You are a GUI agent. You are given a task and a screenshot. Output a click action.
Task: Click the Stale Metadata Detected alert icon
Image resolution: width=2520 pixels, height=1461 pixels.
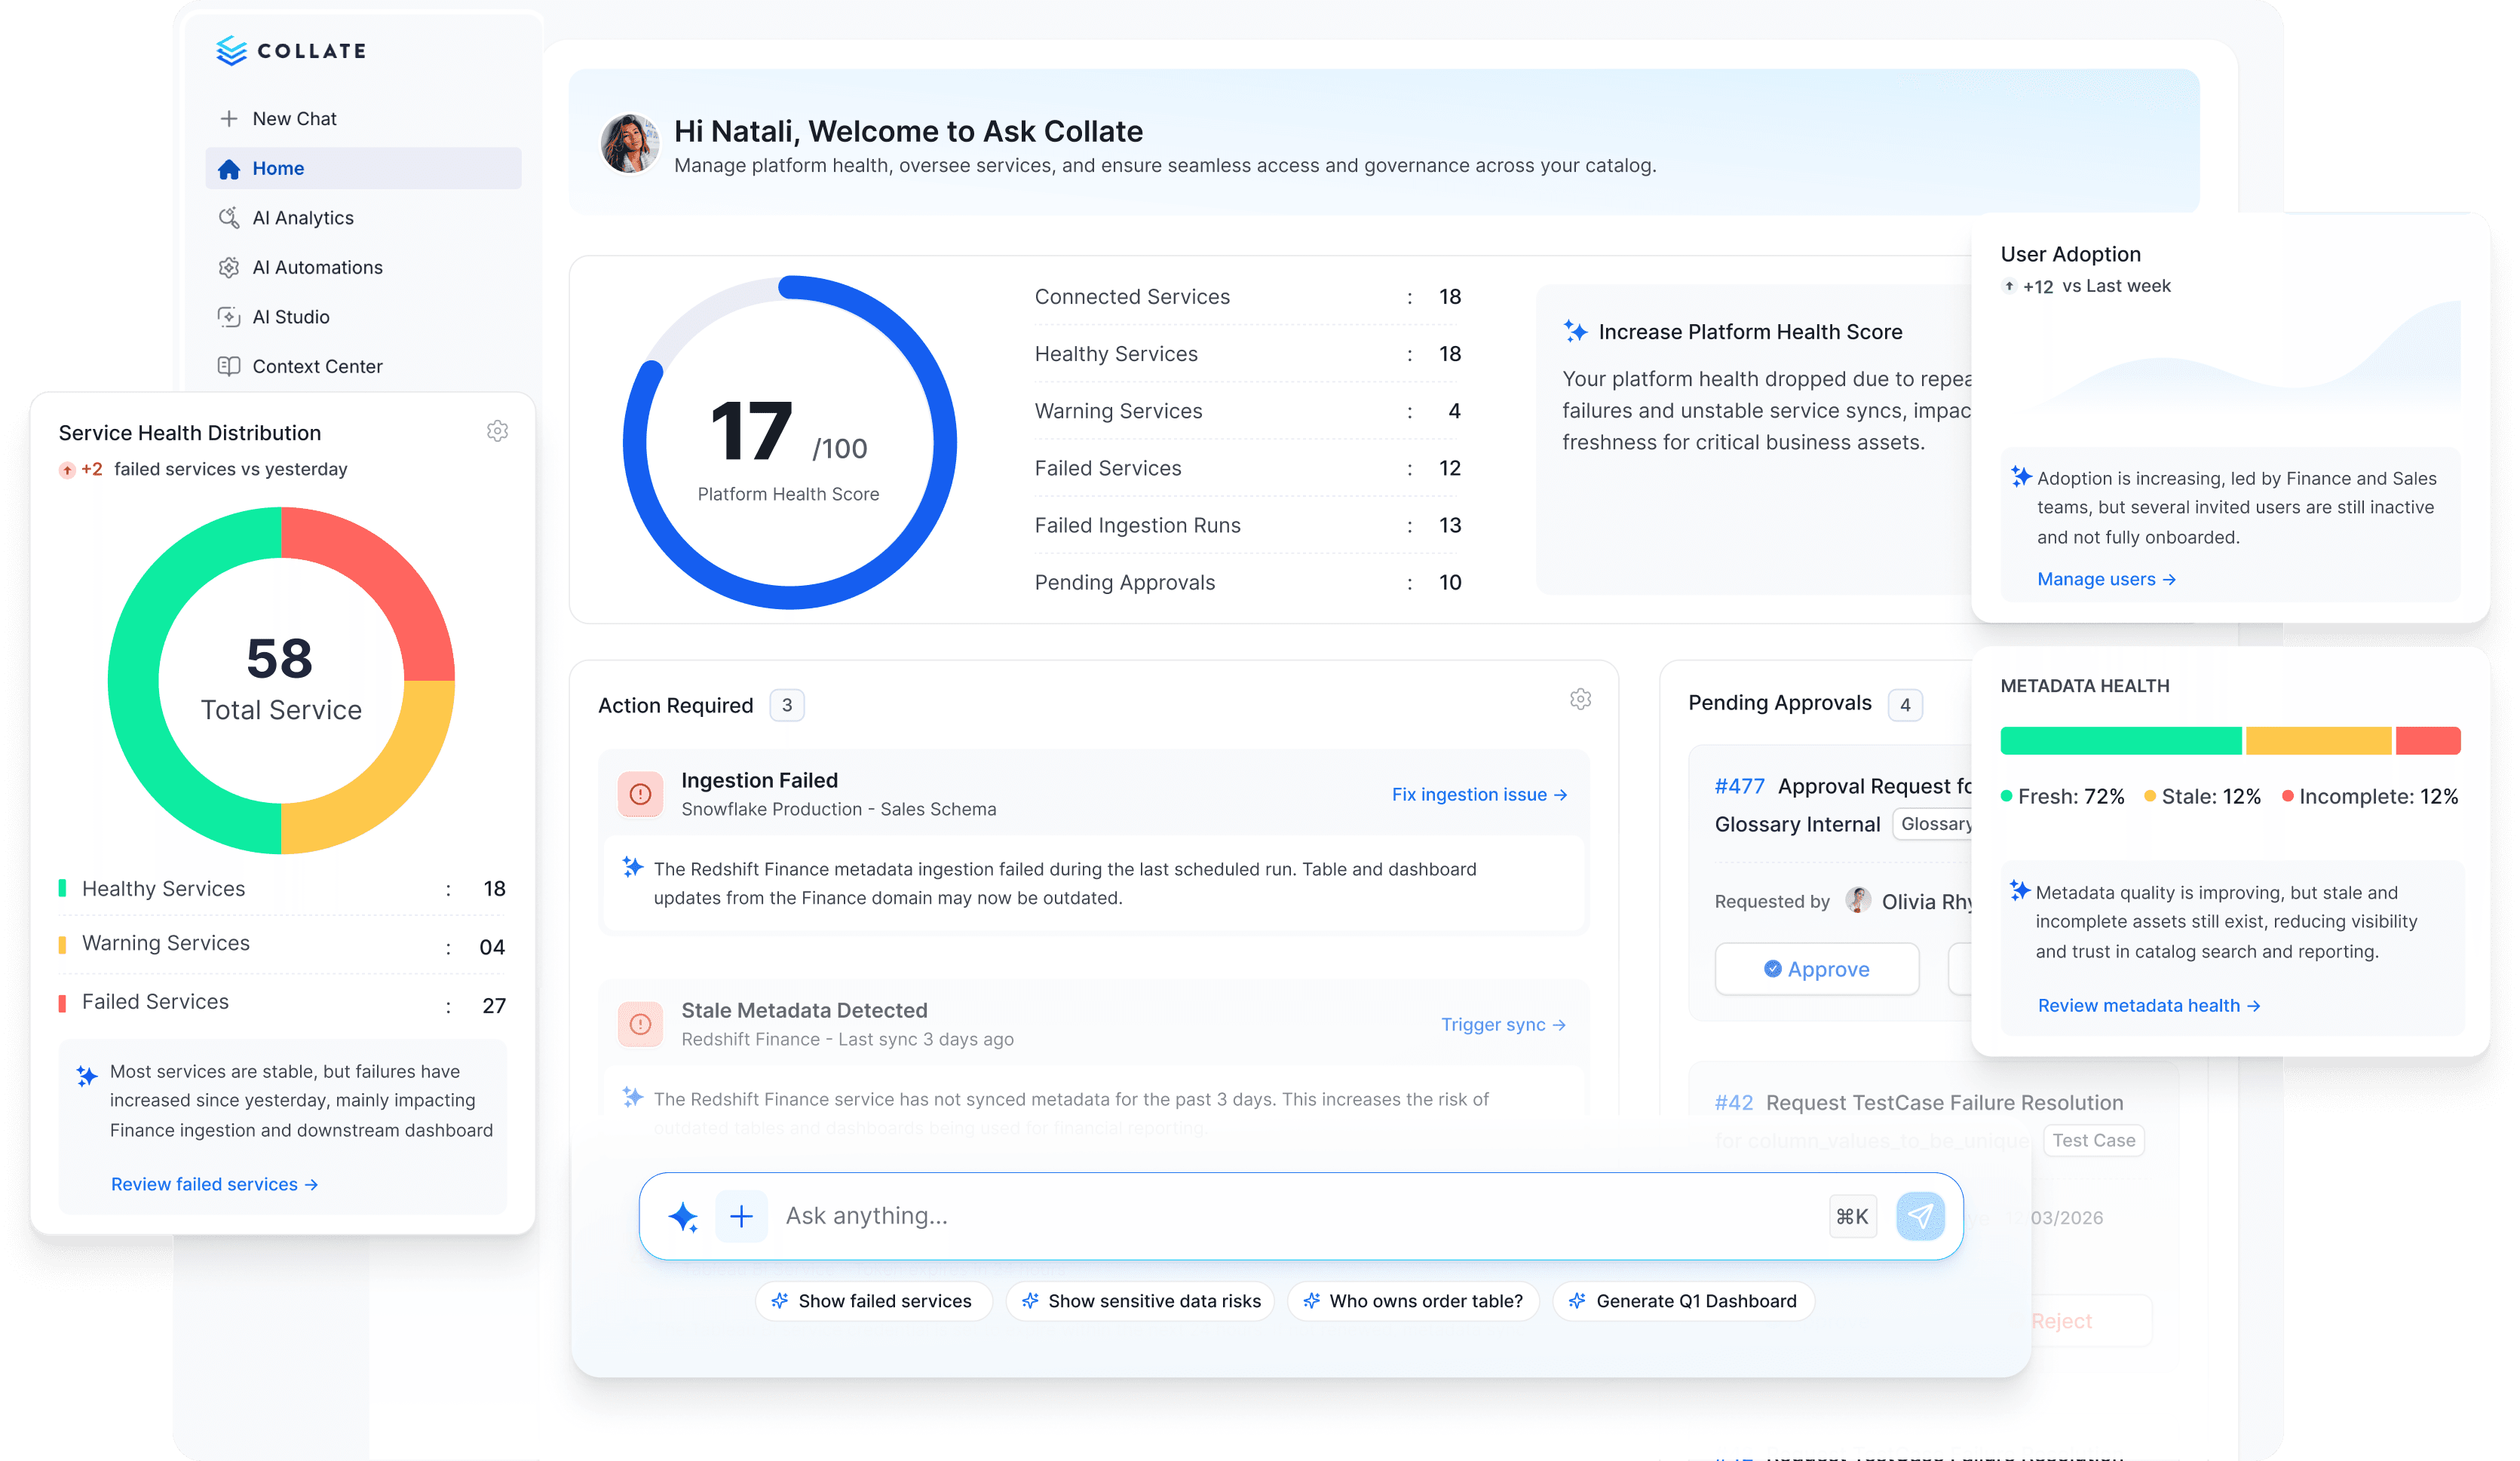pos(640,1024)
